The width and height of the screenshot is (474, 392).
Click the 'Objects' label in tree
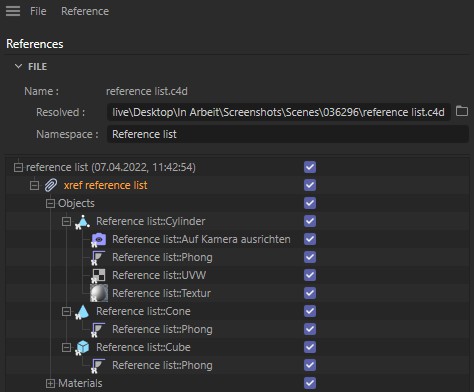pyautogui.click(x=76, y=203)
